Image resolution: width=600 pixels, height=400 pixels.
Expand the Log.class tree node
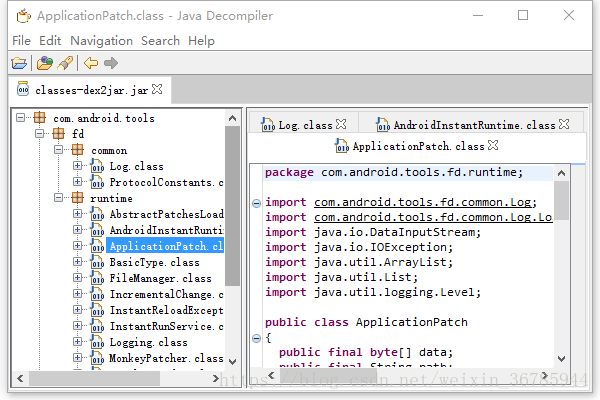click(x=78, y=166)
